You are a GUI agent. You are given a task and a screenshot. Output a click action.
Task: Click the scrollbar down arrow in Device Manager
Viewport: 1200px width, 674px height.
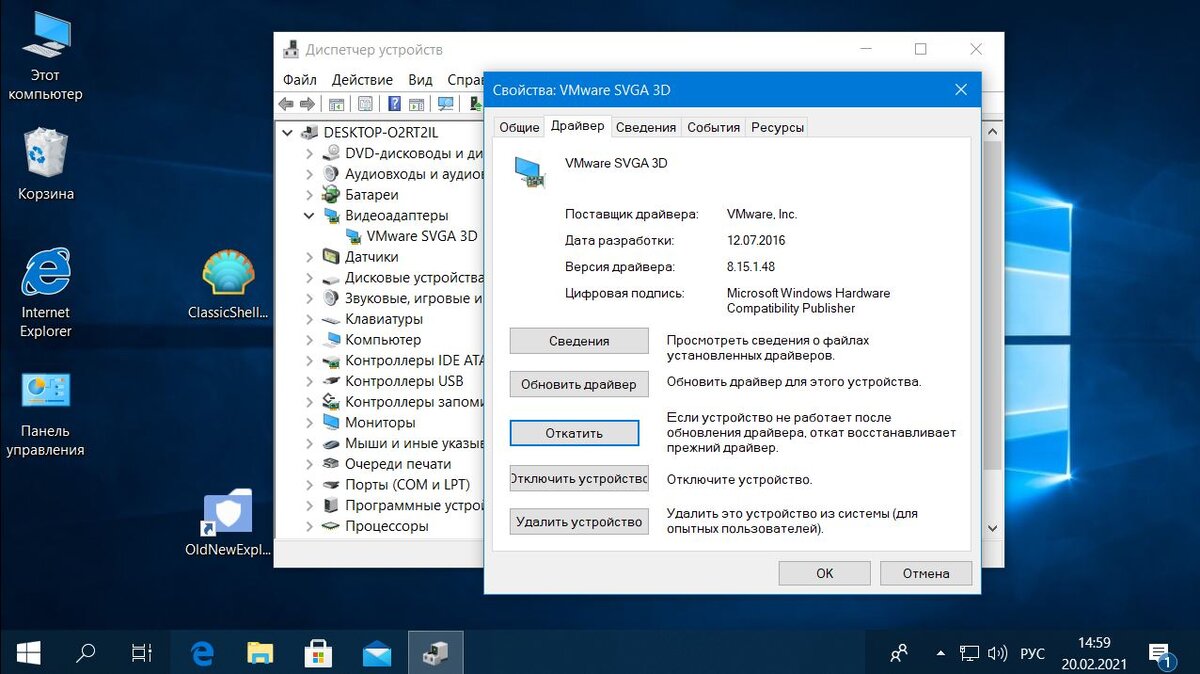[992, 528]
